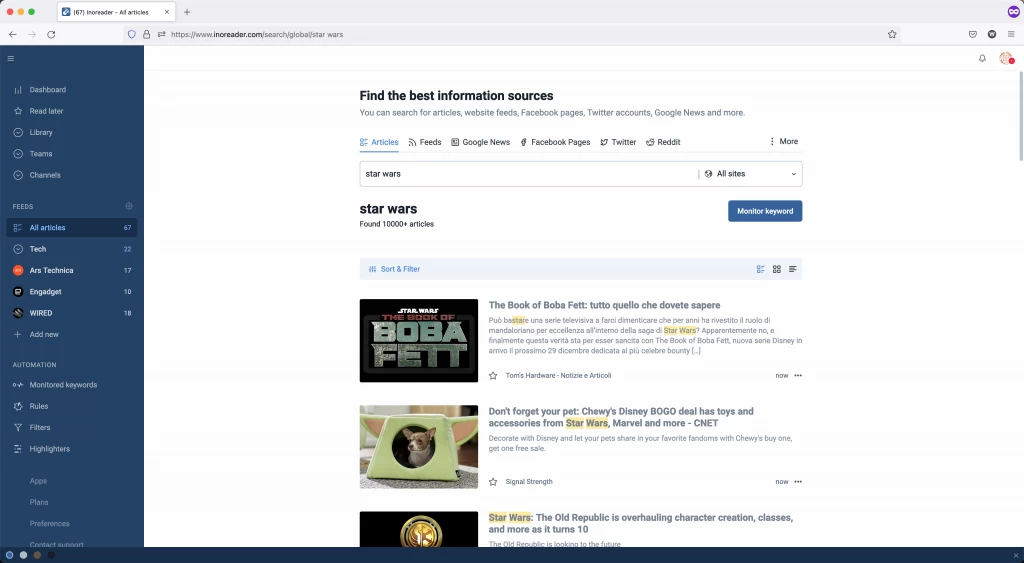Star the Boba Fett article

pyautogui.click(x=493, y=376)
